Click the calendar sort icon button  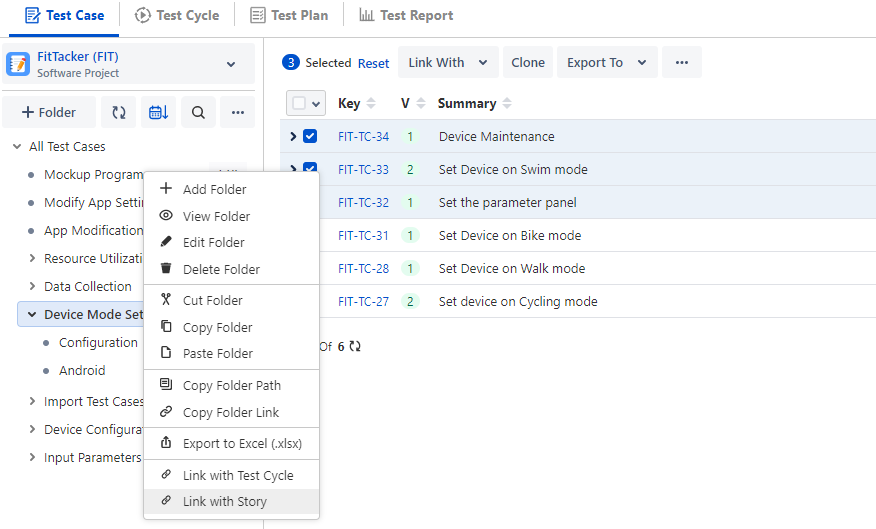[x=159, y=112]
